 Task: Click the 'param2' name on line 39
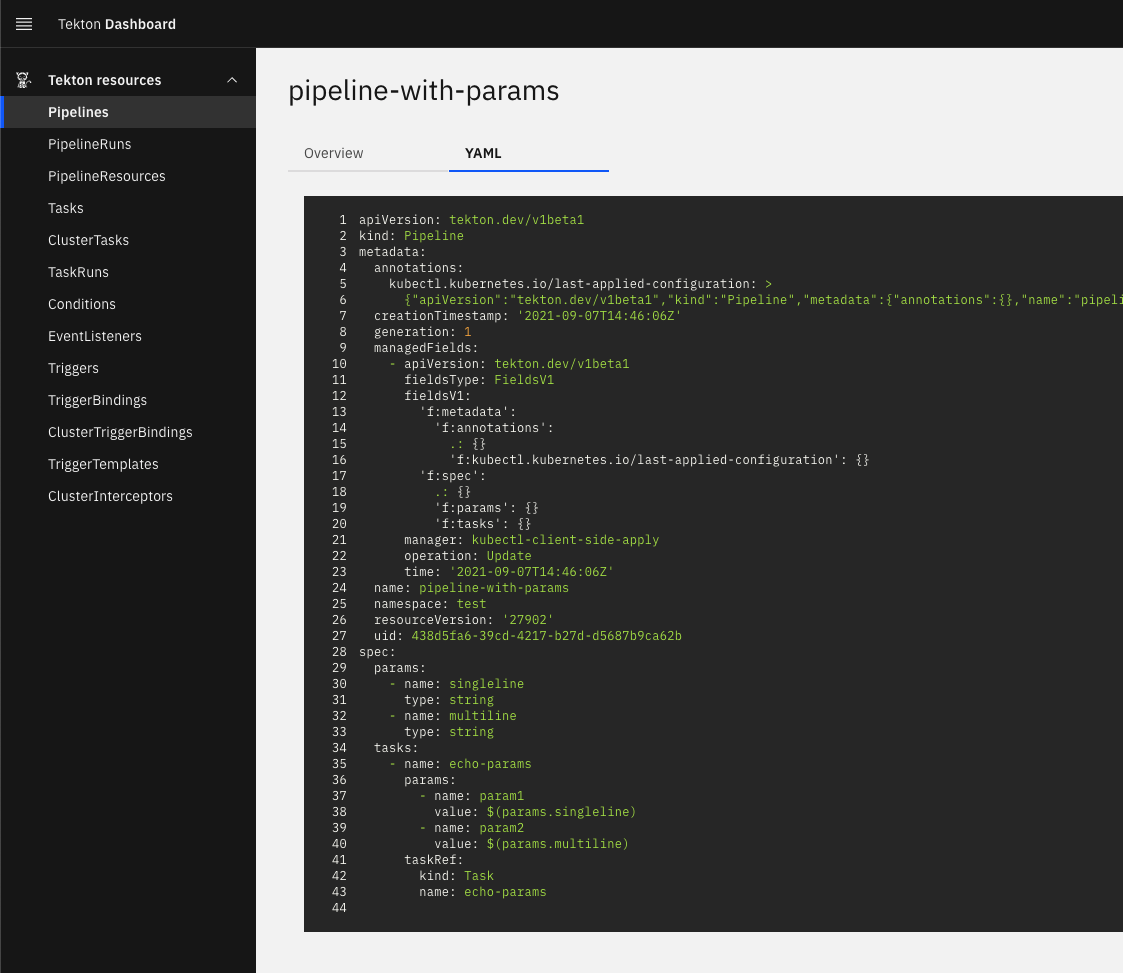click(501, 828)
